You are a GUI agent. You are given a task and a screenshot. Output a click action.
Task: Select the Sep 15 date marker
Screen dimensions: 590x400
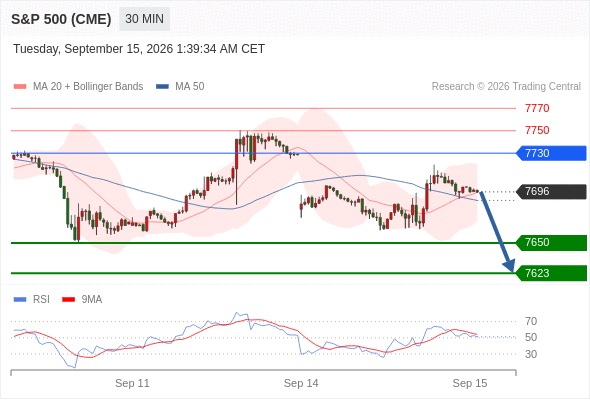pos(470,383)
